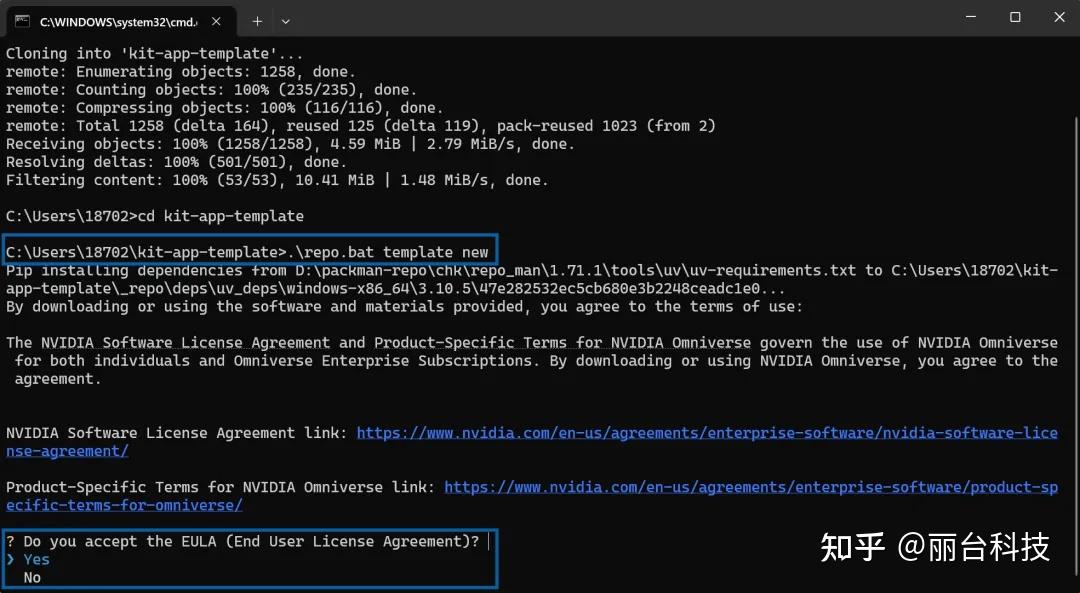
Task: Select Yes to accept the EULA
Action: point(37,560)
